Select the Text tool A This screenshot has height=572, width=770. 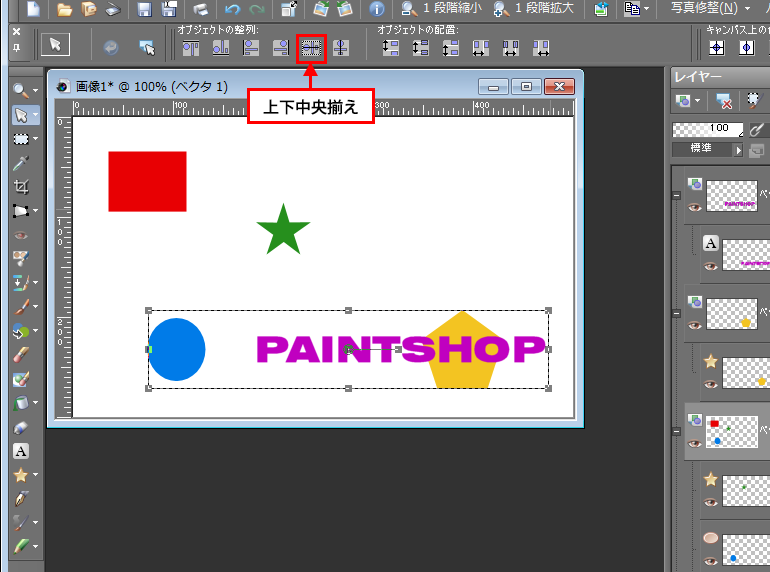point(21,451)
